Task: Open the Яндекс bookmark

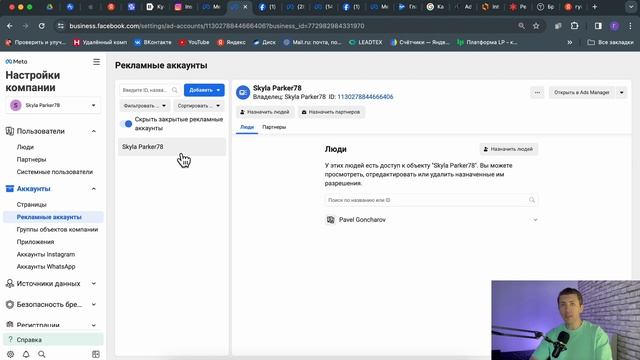Action: [x=231, y=42]
